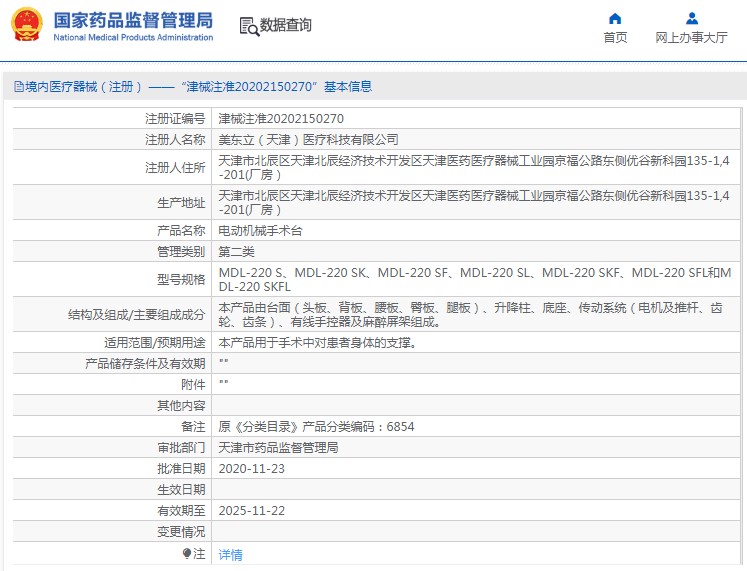The image size is (747, 571).
Task: Click the 附件 row label
Action: 193,385
